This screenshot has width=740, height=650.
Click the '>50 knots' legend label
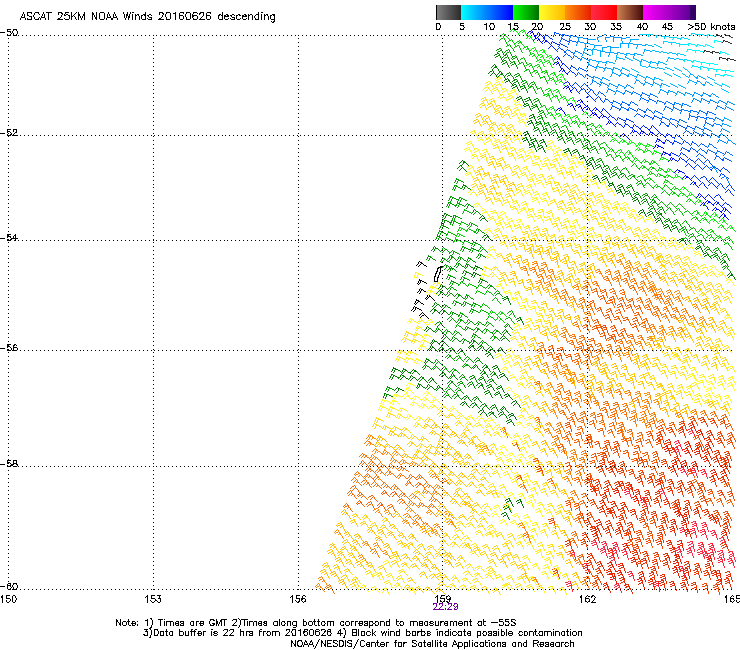[711, 27]
